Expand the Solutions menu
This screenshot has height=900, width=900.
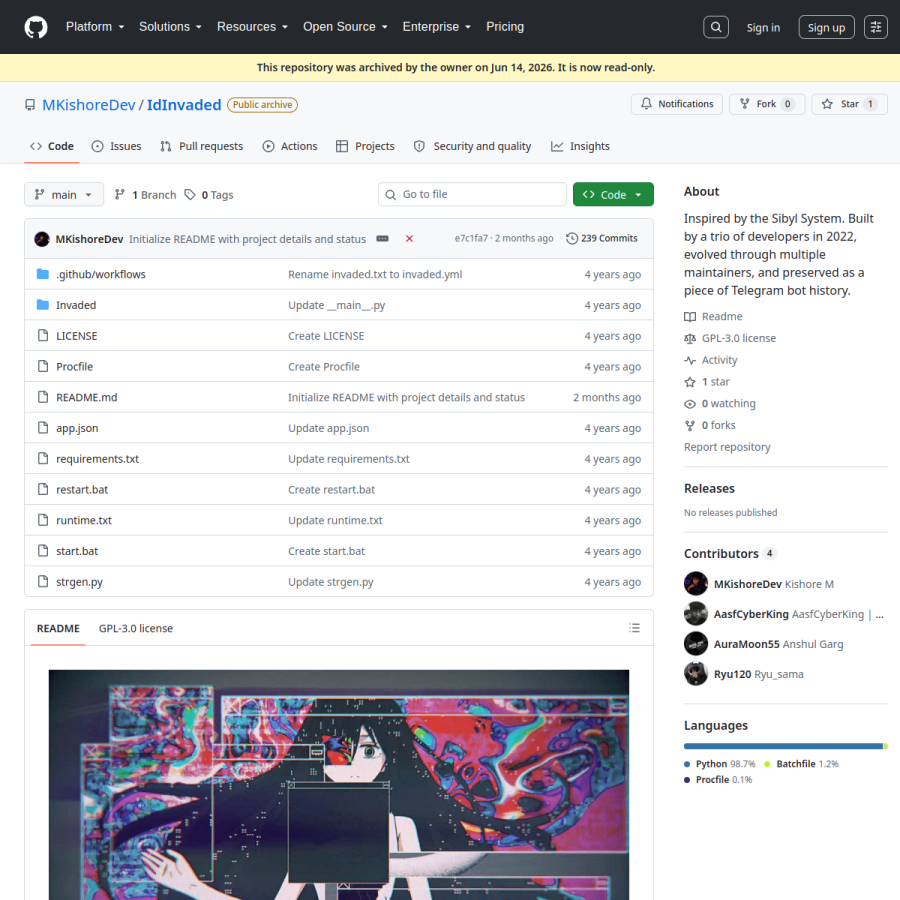click(x=170, y=27)
